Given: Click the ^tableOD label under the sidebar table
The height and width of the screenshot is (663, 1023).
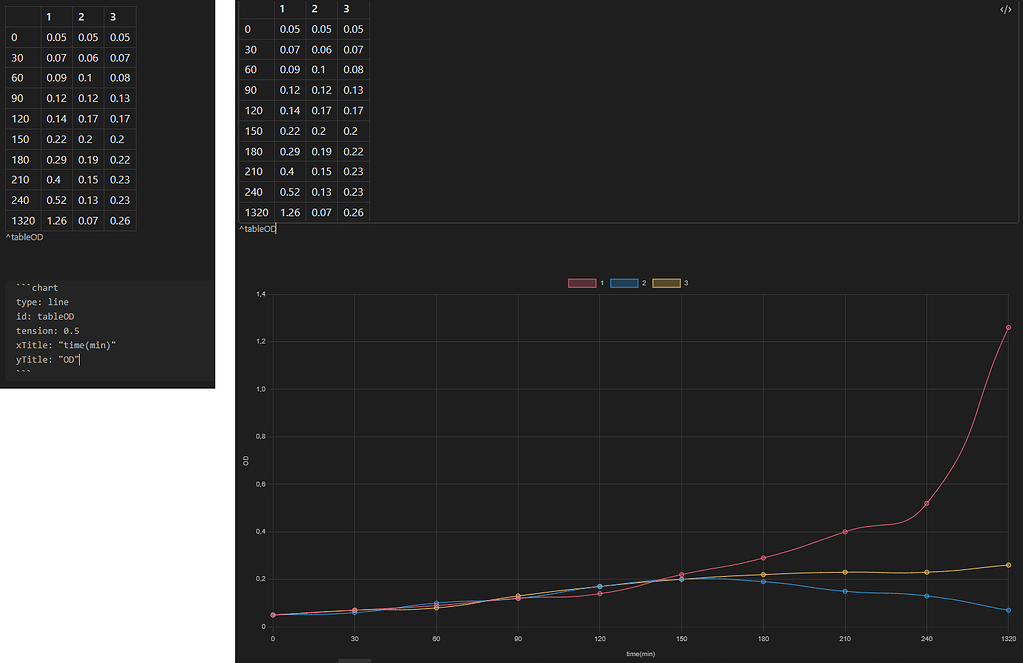Looking at the screenshot, I should [x=23, y=237].
